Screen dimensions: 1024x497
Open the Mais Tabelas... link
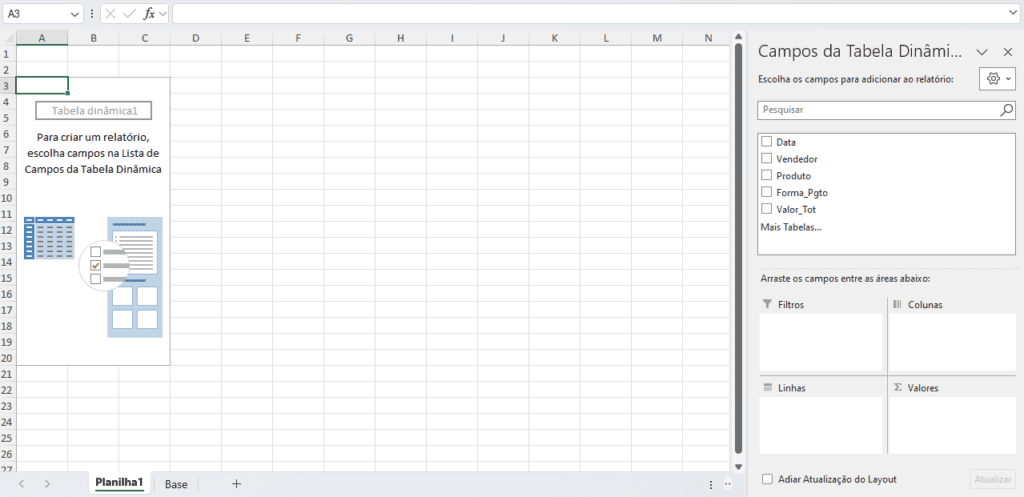click(x=791, y=227)
